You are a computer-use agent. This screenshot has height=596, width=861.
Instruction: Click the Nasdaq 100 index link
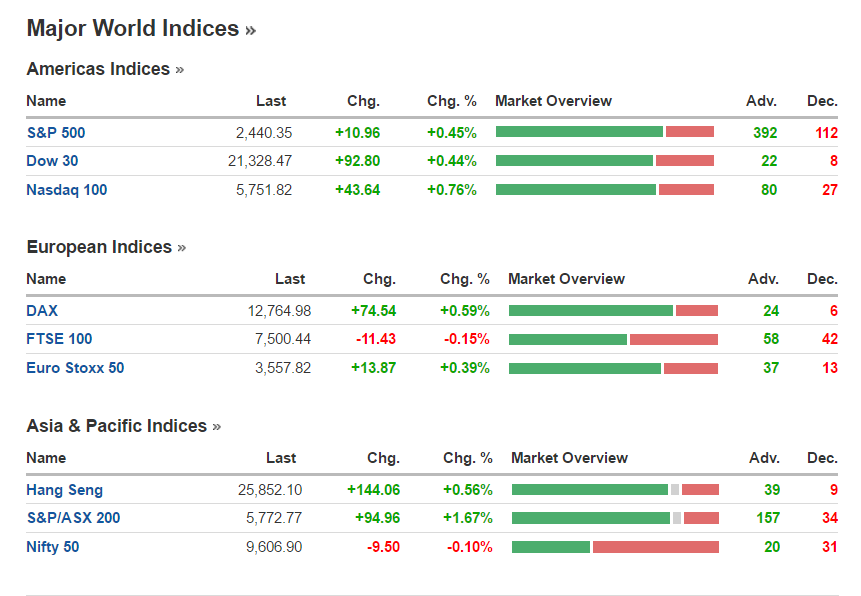click(x=66, y=190)
